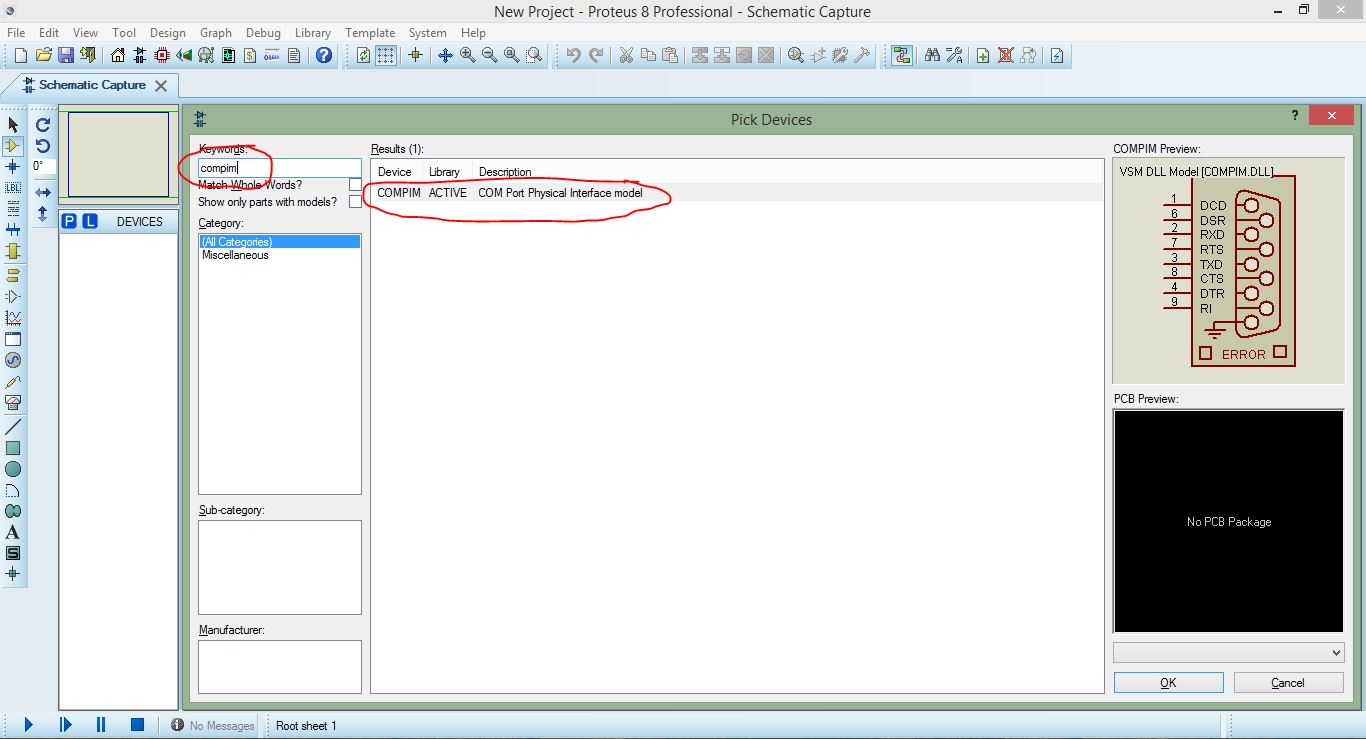Screen dimensions: 1366x739
Task: Select (All Categories) in category list
Action: (x=279, y=242)
